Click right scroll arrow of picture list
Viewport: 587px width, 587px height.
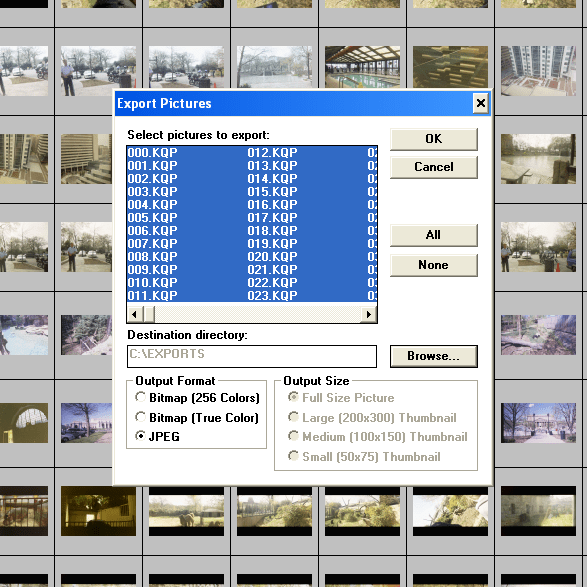pyautogui.click(x=369, y=314)
